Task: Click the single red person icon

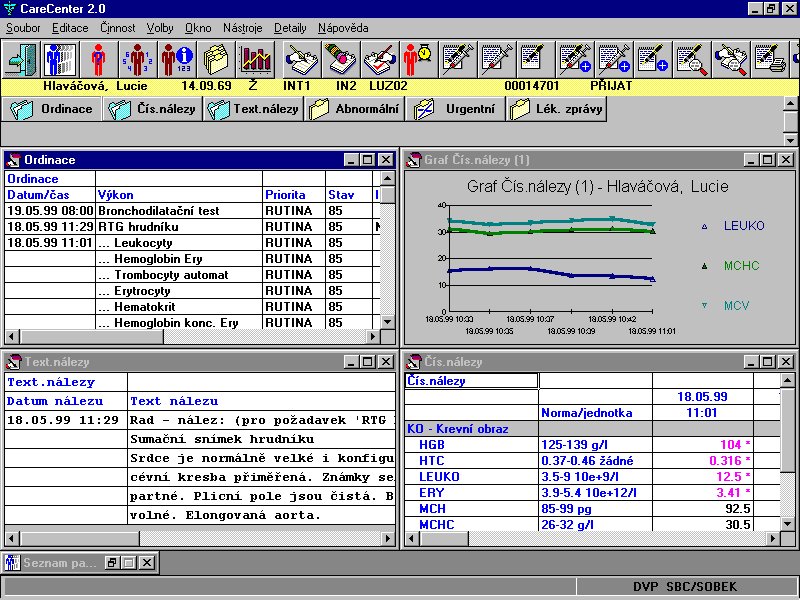Action: tap(98, 59)
